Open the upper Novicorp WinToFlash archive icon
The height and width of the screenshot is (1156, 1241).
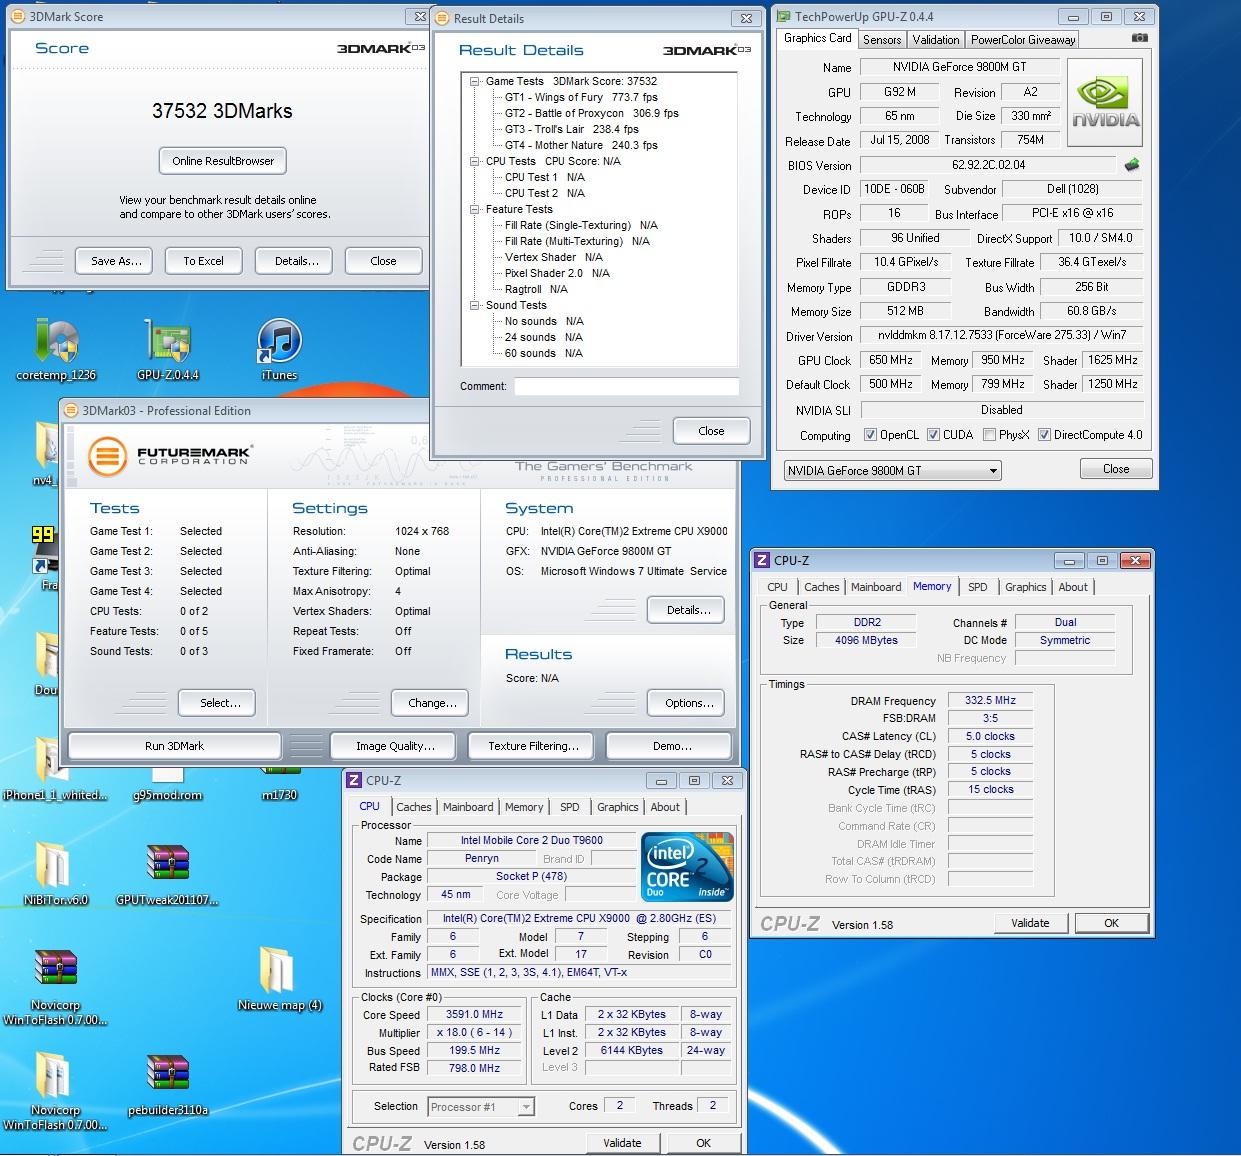(56, 986)
